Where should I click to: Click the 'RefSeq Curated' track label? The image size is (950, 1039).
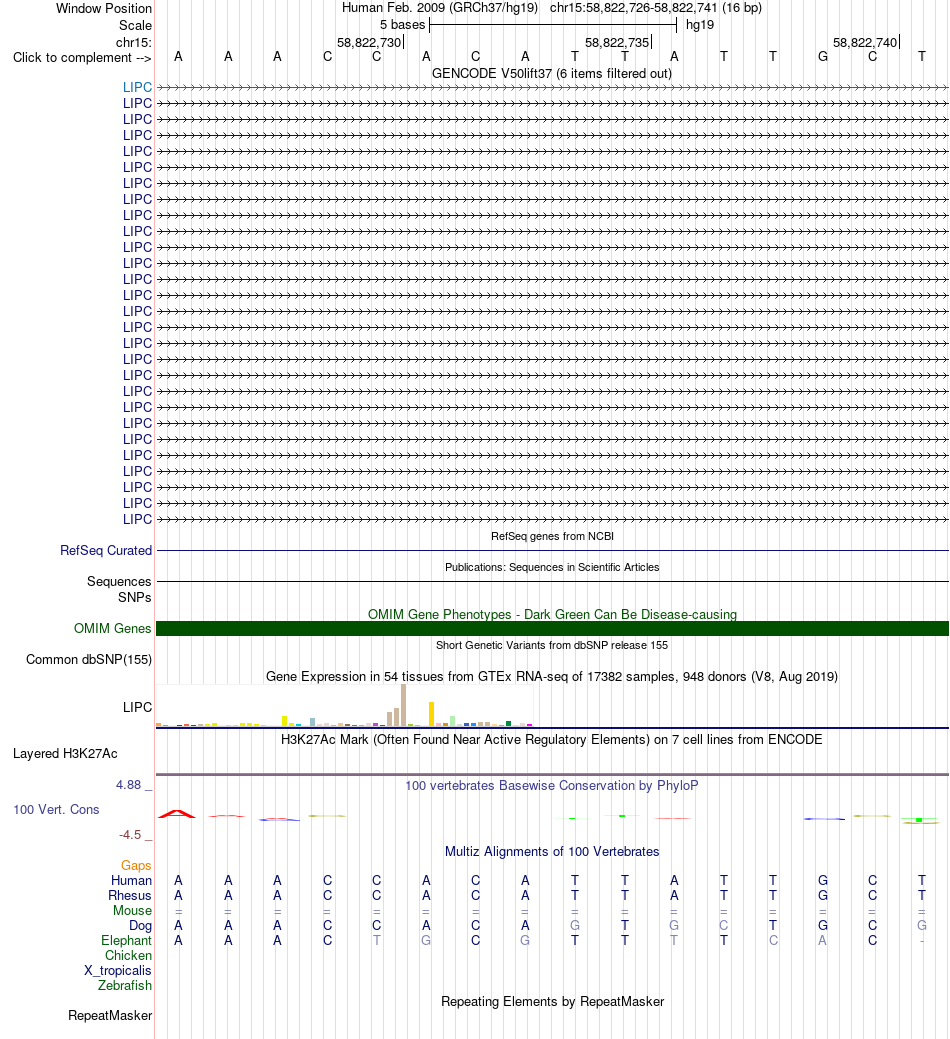106,551
